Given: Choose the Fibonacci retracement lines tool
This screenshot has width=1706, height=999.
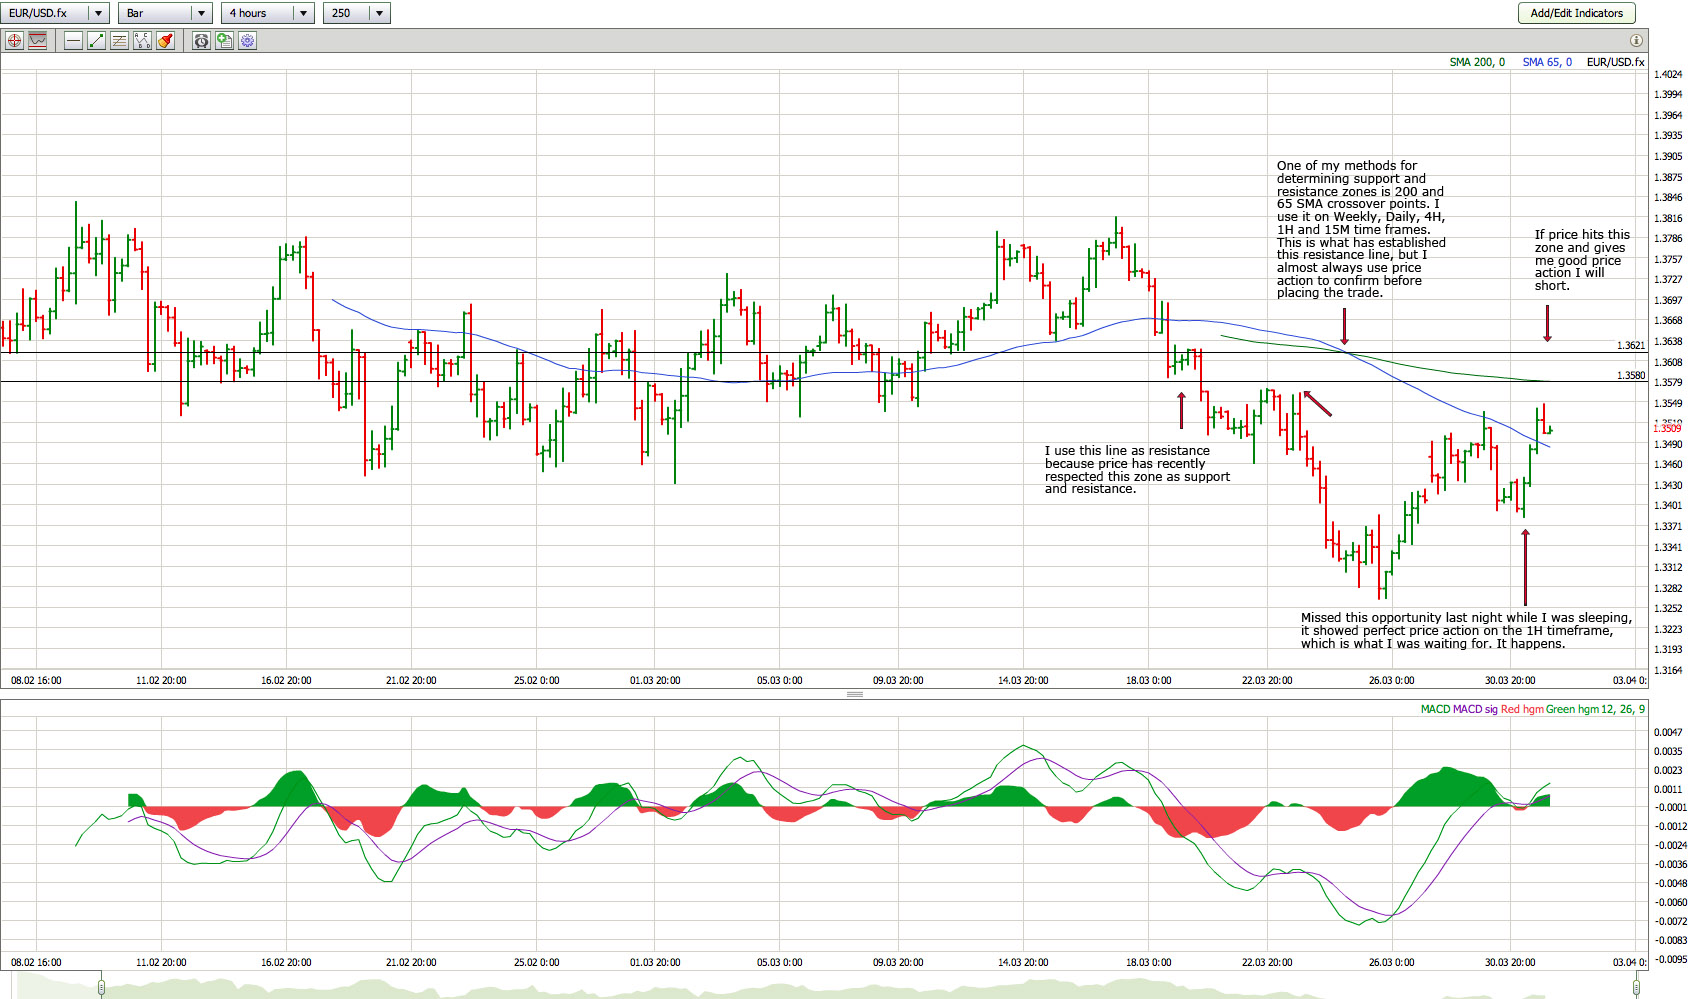Looking at the screenshot, I should pyautogui.click(x=119, y=41).
